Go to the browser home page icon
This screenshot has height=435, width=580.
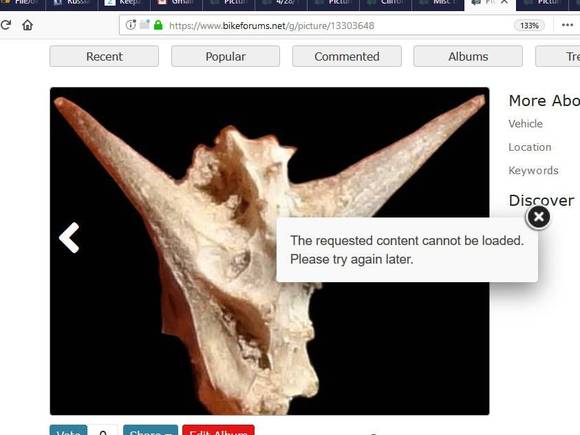[x=27, y=25]
